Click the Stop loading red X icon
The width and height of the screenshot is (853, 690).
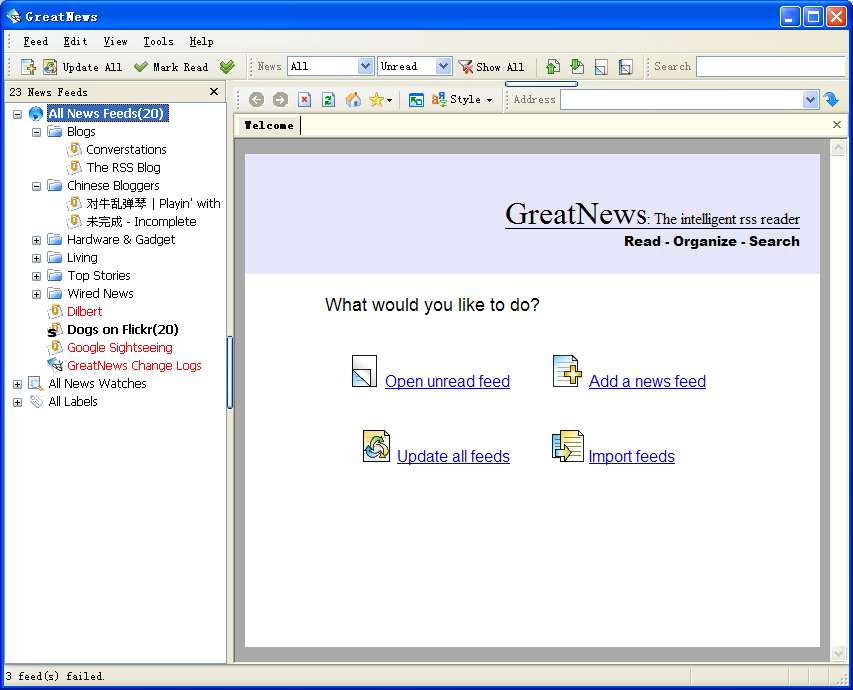tap(305, 100)
